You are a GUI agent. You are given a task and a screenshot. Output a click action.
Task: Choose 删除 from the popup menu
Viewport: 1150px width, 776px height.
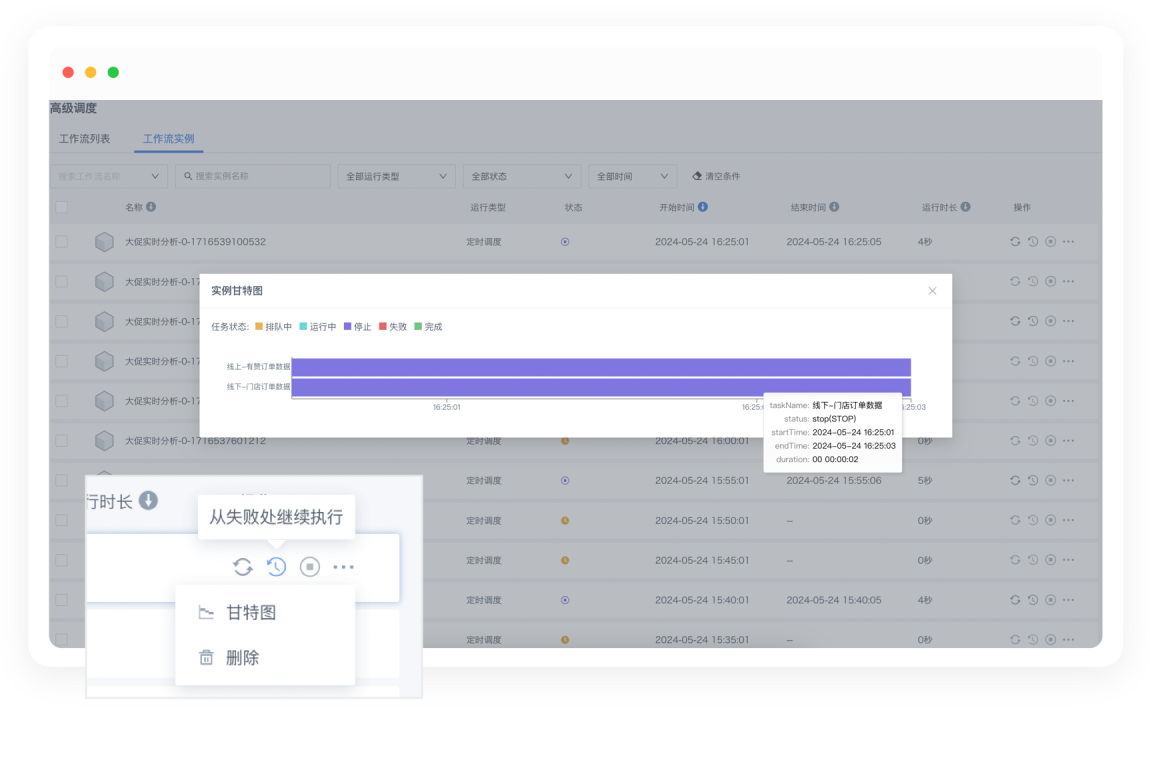point(265,658)
